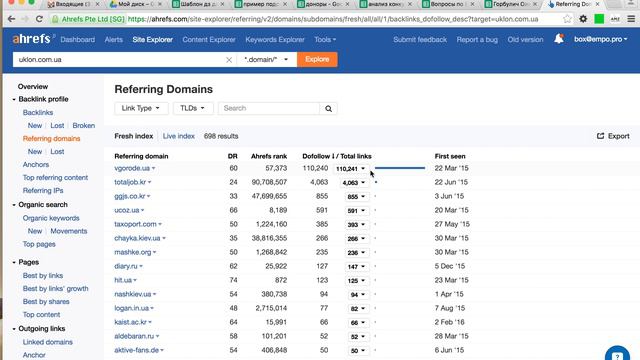
Task: Open the hit.ua referring domain
Action: click(123, 280)
